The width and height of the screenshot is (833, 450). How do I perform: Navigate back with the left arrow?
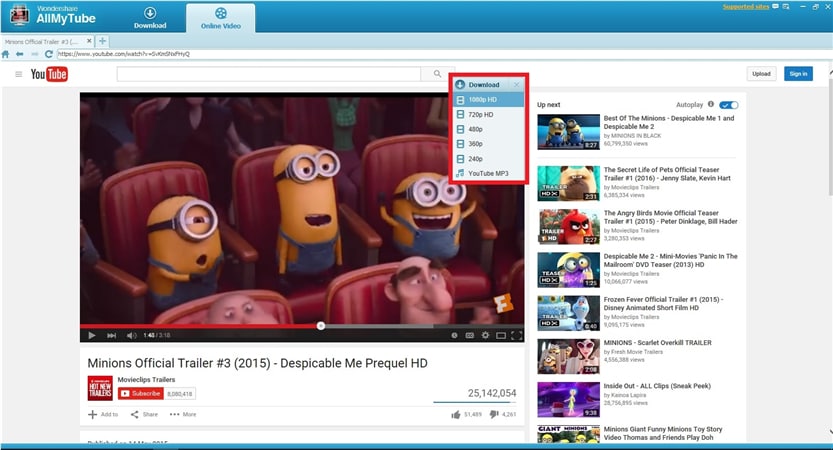[20, 54]
